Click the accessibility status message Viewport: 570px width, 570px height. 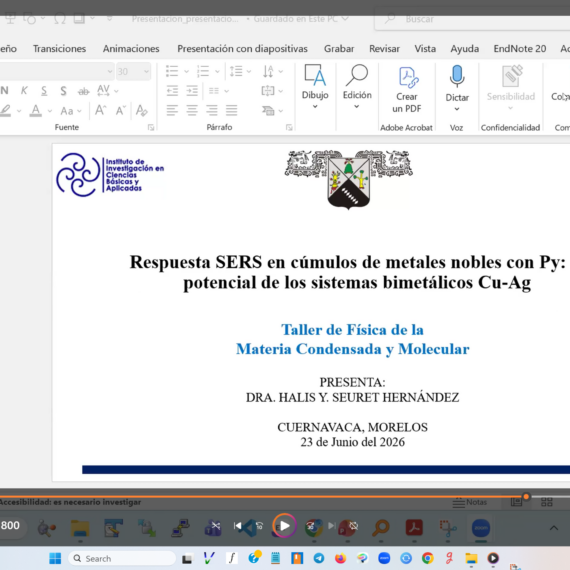(x=70, y=502)
